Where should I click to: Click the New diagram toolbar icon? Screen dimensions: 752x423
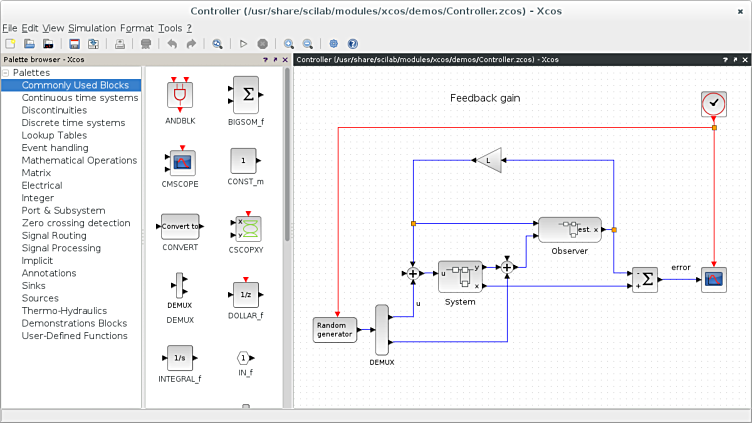pyautogui.click(x=10, y=44)
